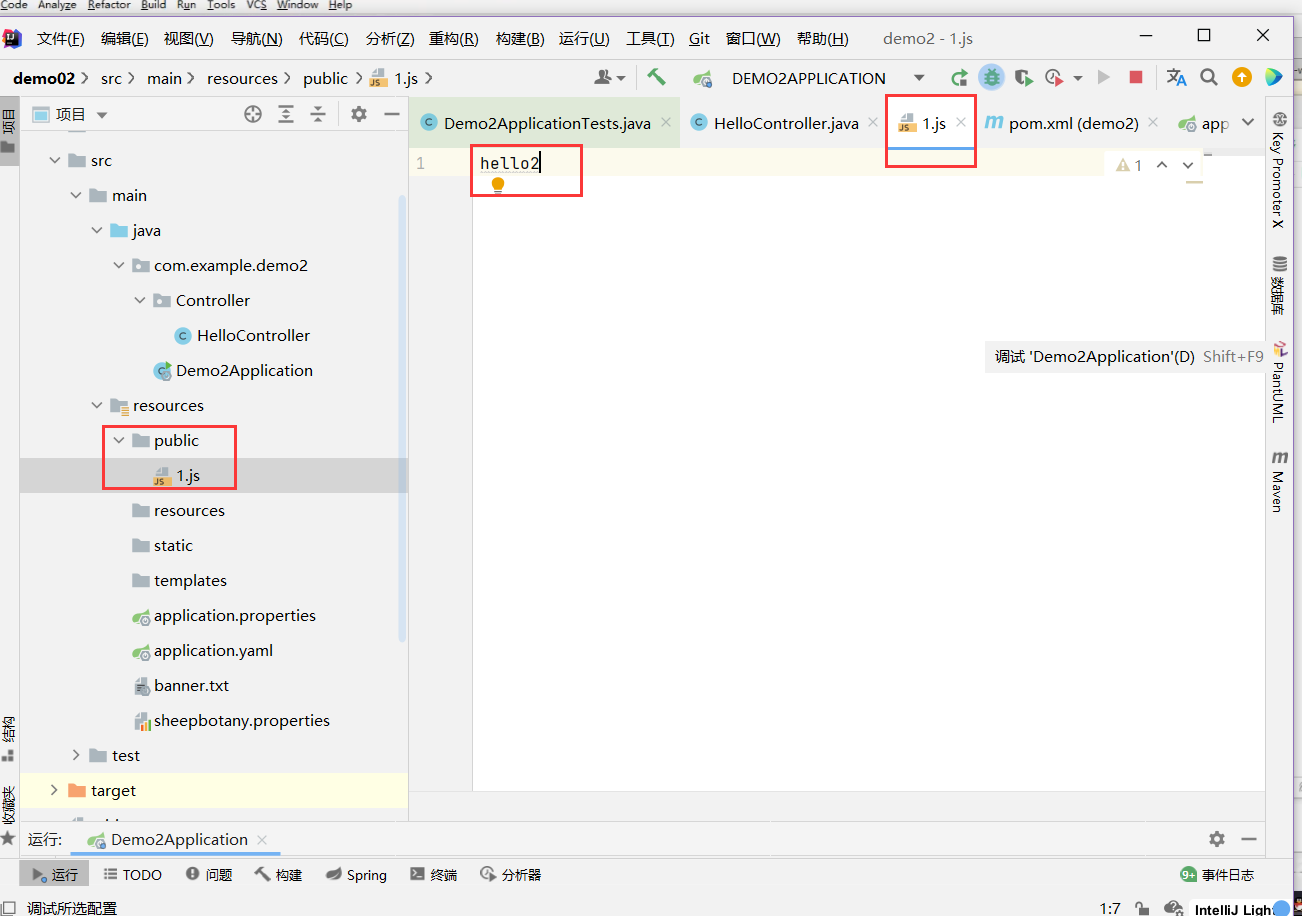Collapse the com.example.demo2 package
Viewport: 1302px width, 916px height.
pos(118,265)
